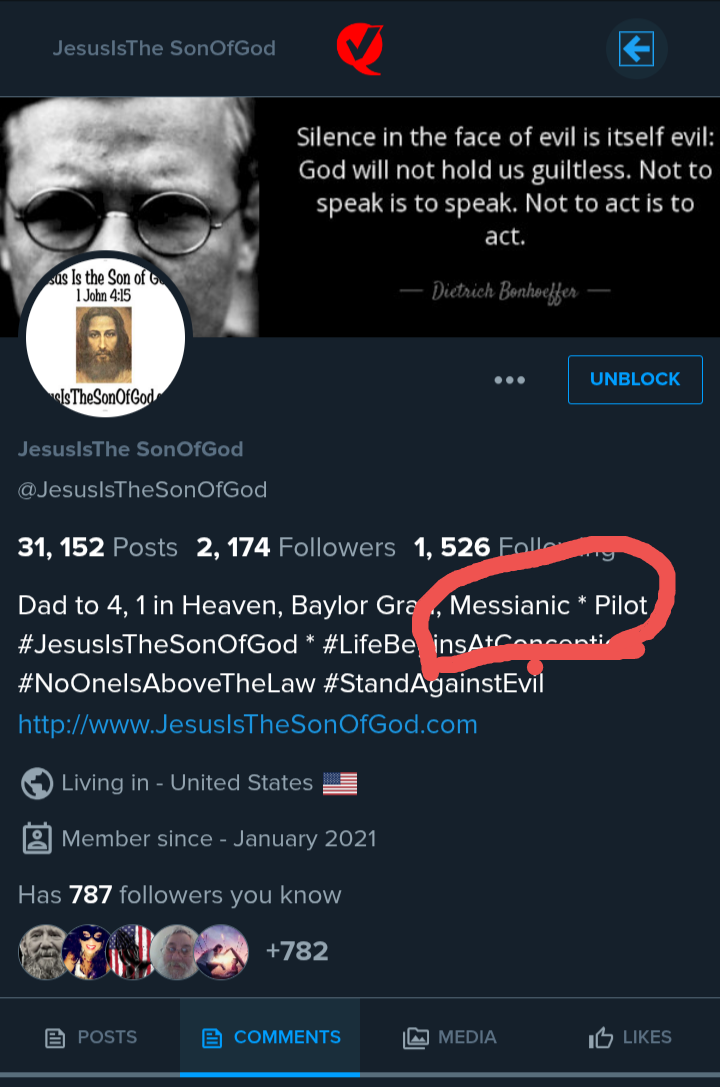Go to the LIKES tab

pos(630,1038)
